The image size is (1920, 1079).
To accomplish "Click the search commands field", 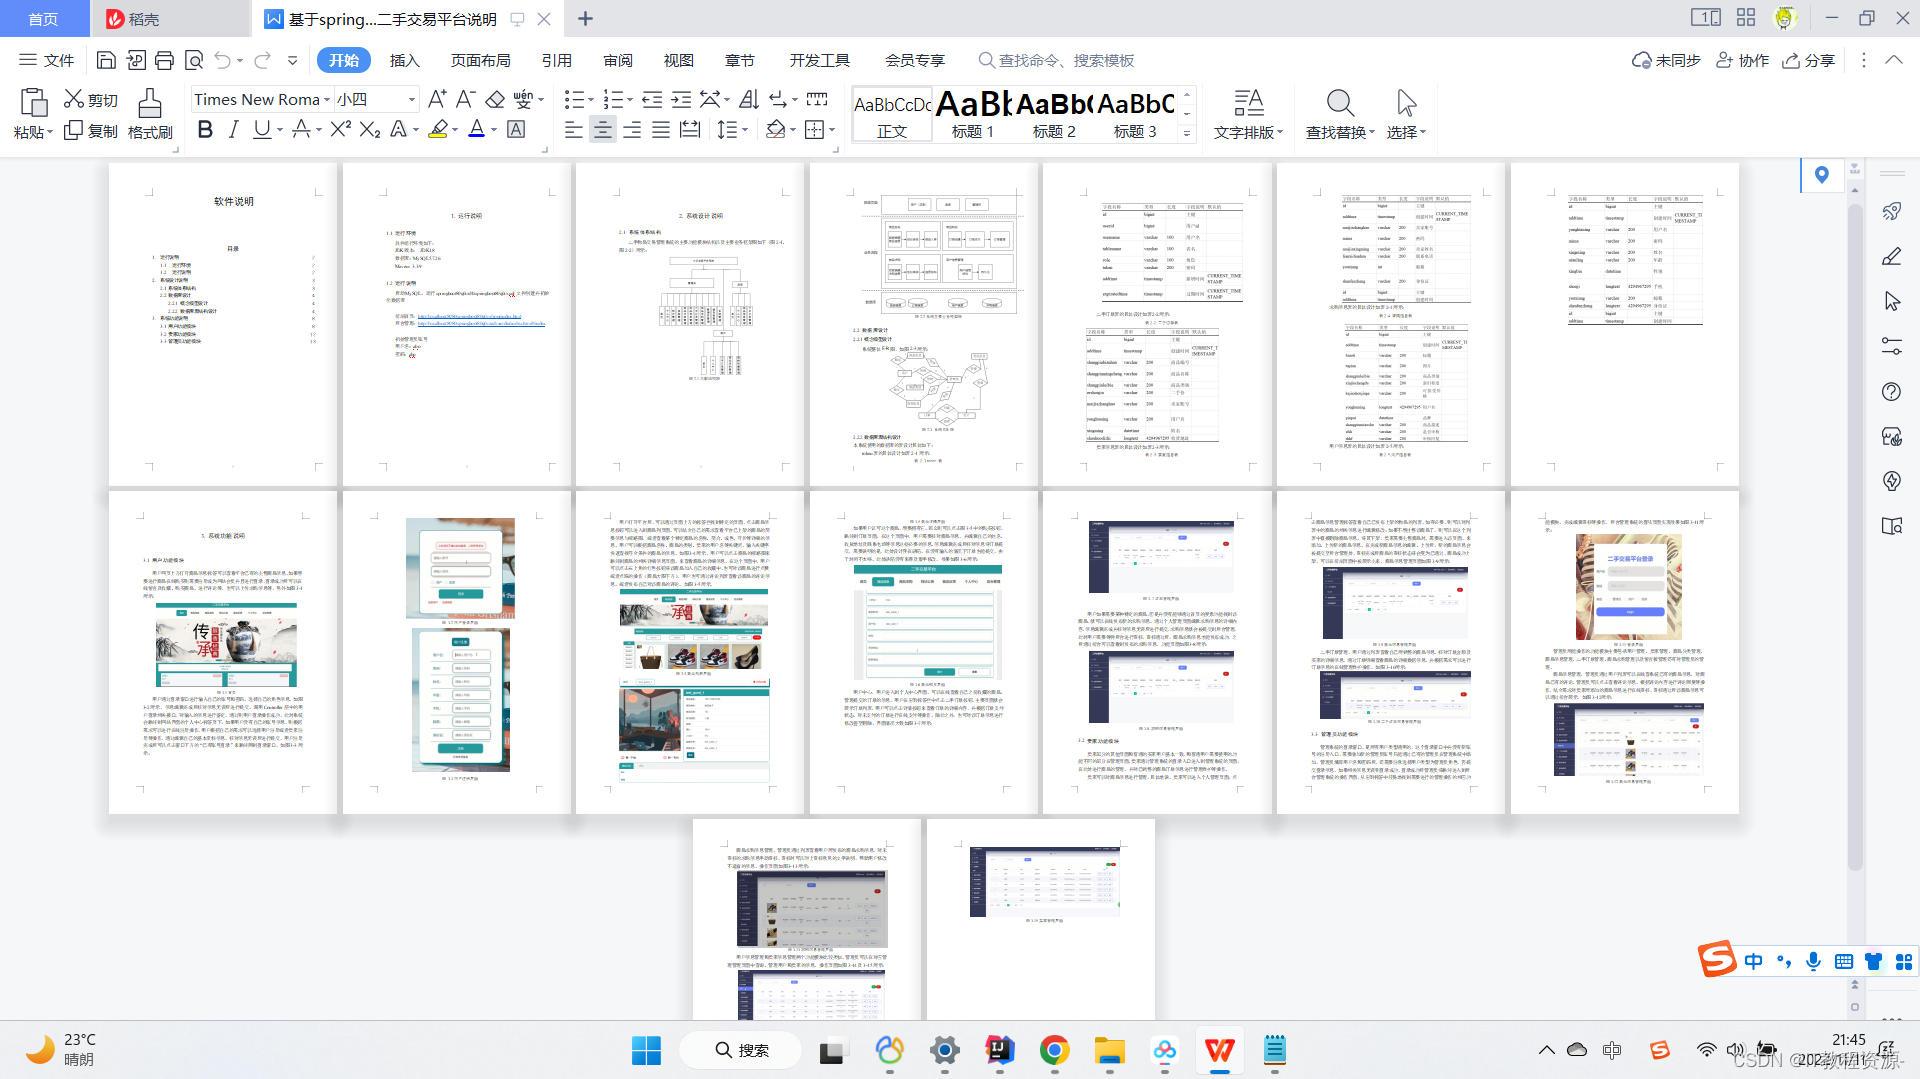I will [x=1057, y=60].
